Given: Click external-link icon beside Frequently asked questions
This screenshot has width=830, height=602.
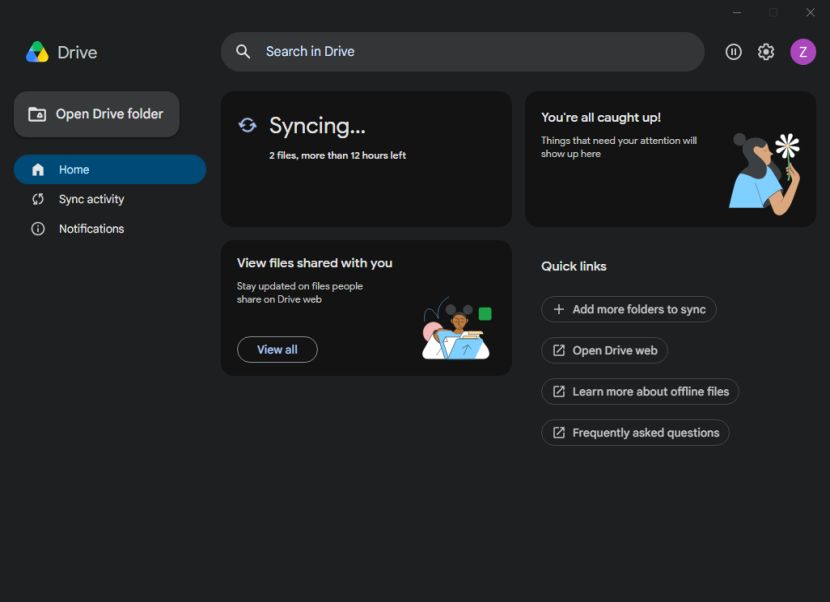Looking at the screenshot, I should 558,433.
